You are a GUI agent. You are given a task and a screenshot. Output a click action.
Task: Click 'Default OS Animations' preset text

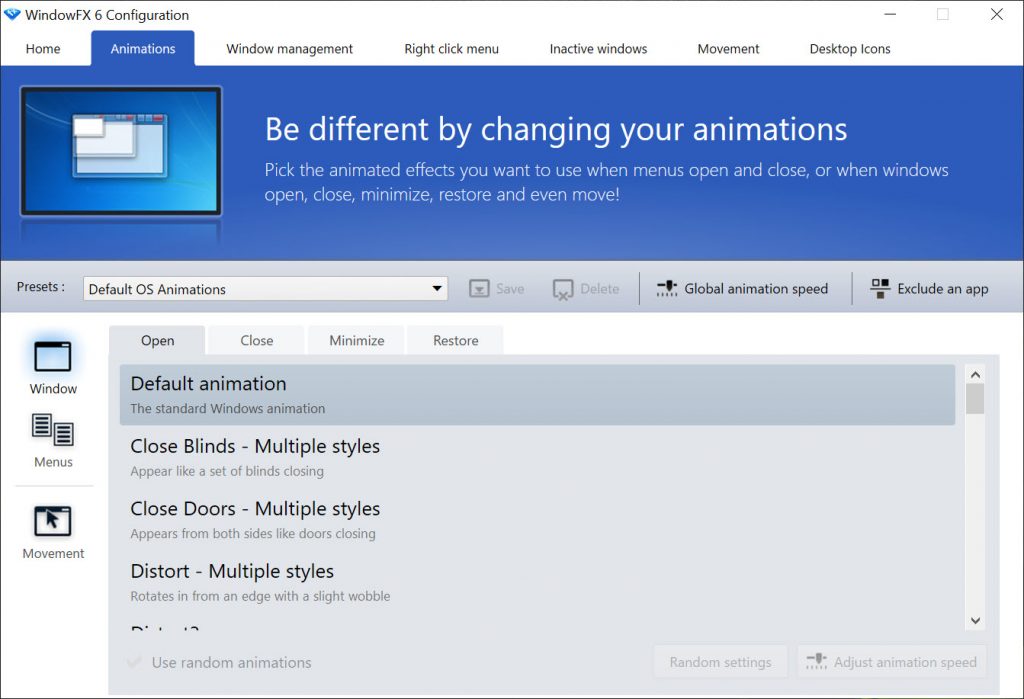(157, 289)
